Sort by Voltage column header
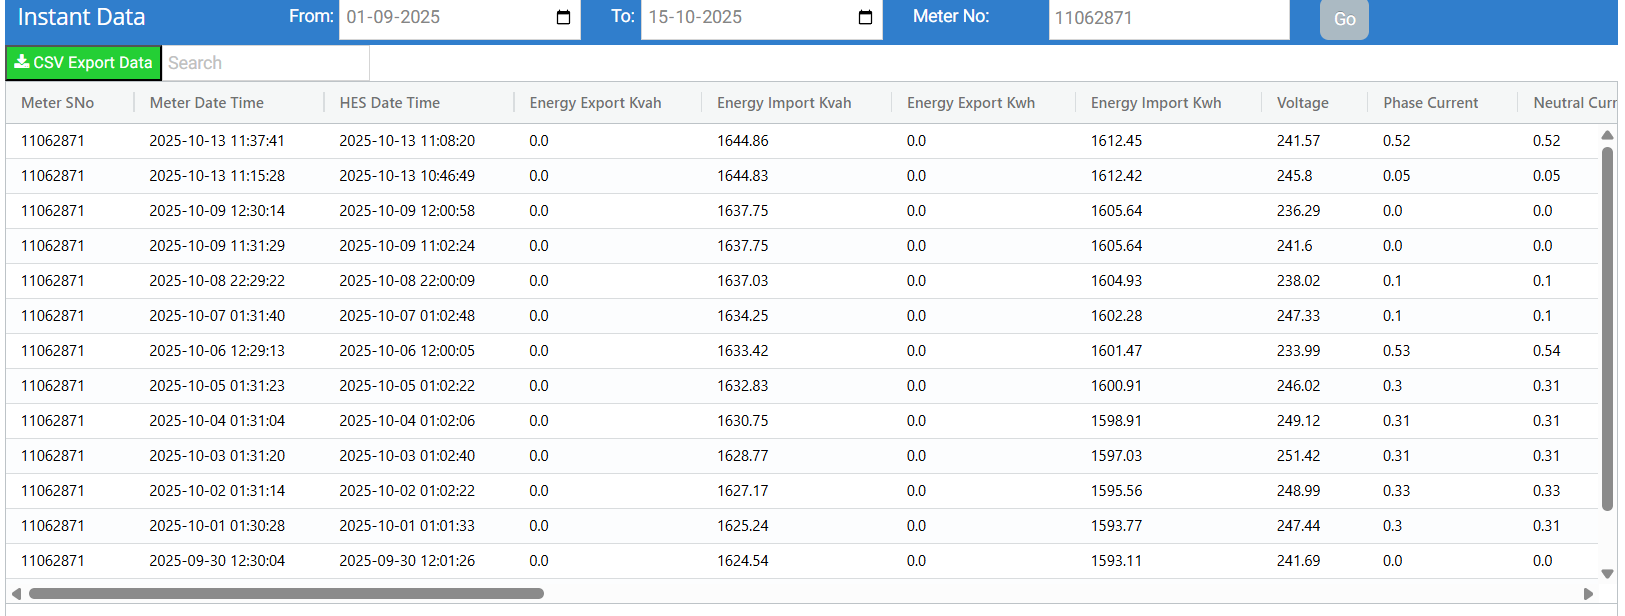Screen dimensions: 1625x616 (x=1302, y=103)
